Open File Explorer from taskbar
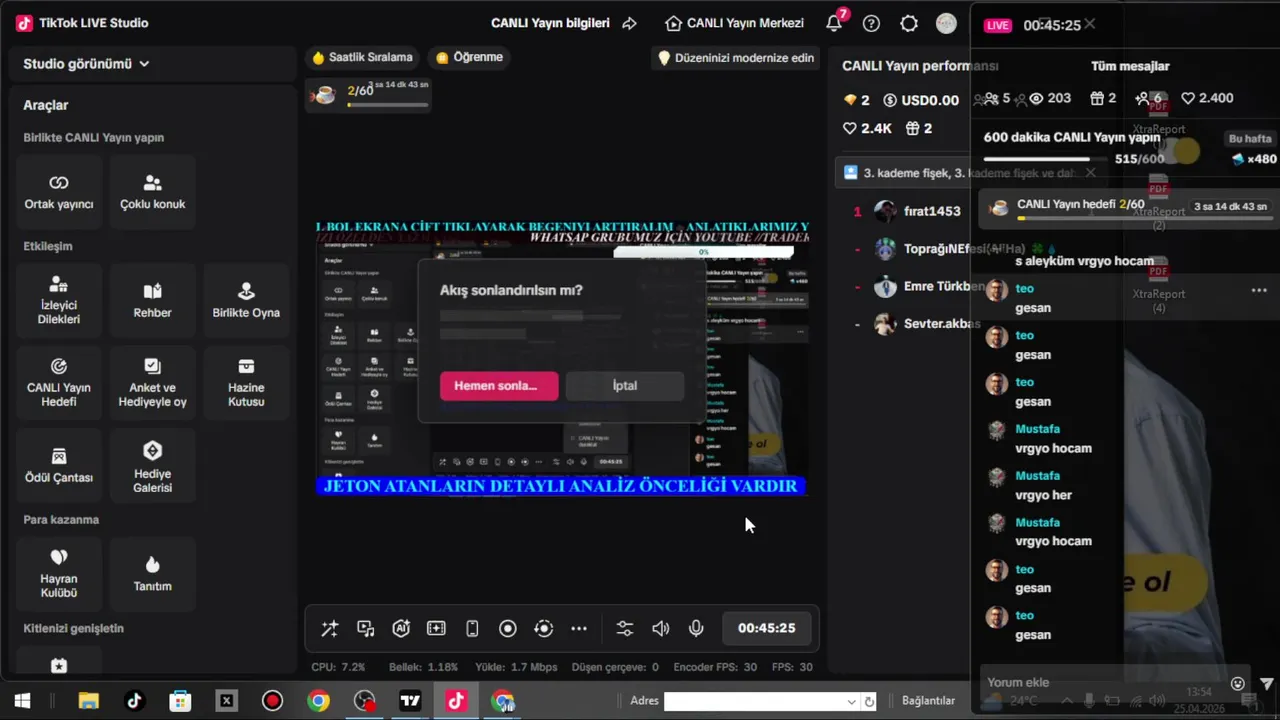This screenshot has width=1280, height=720. coord(88,701)
